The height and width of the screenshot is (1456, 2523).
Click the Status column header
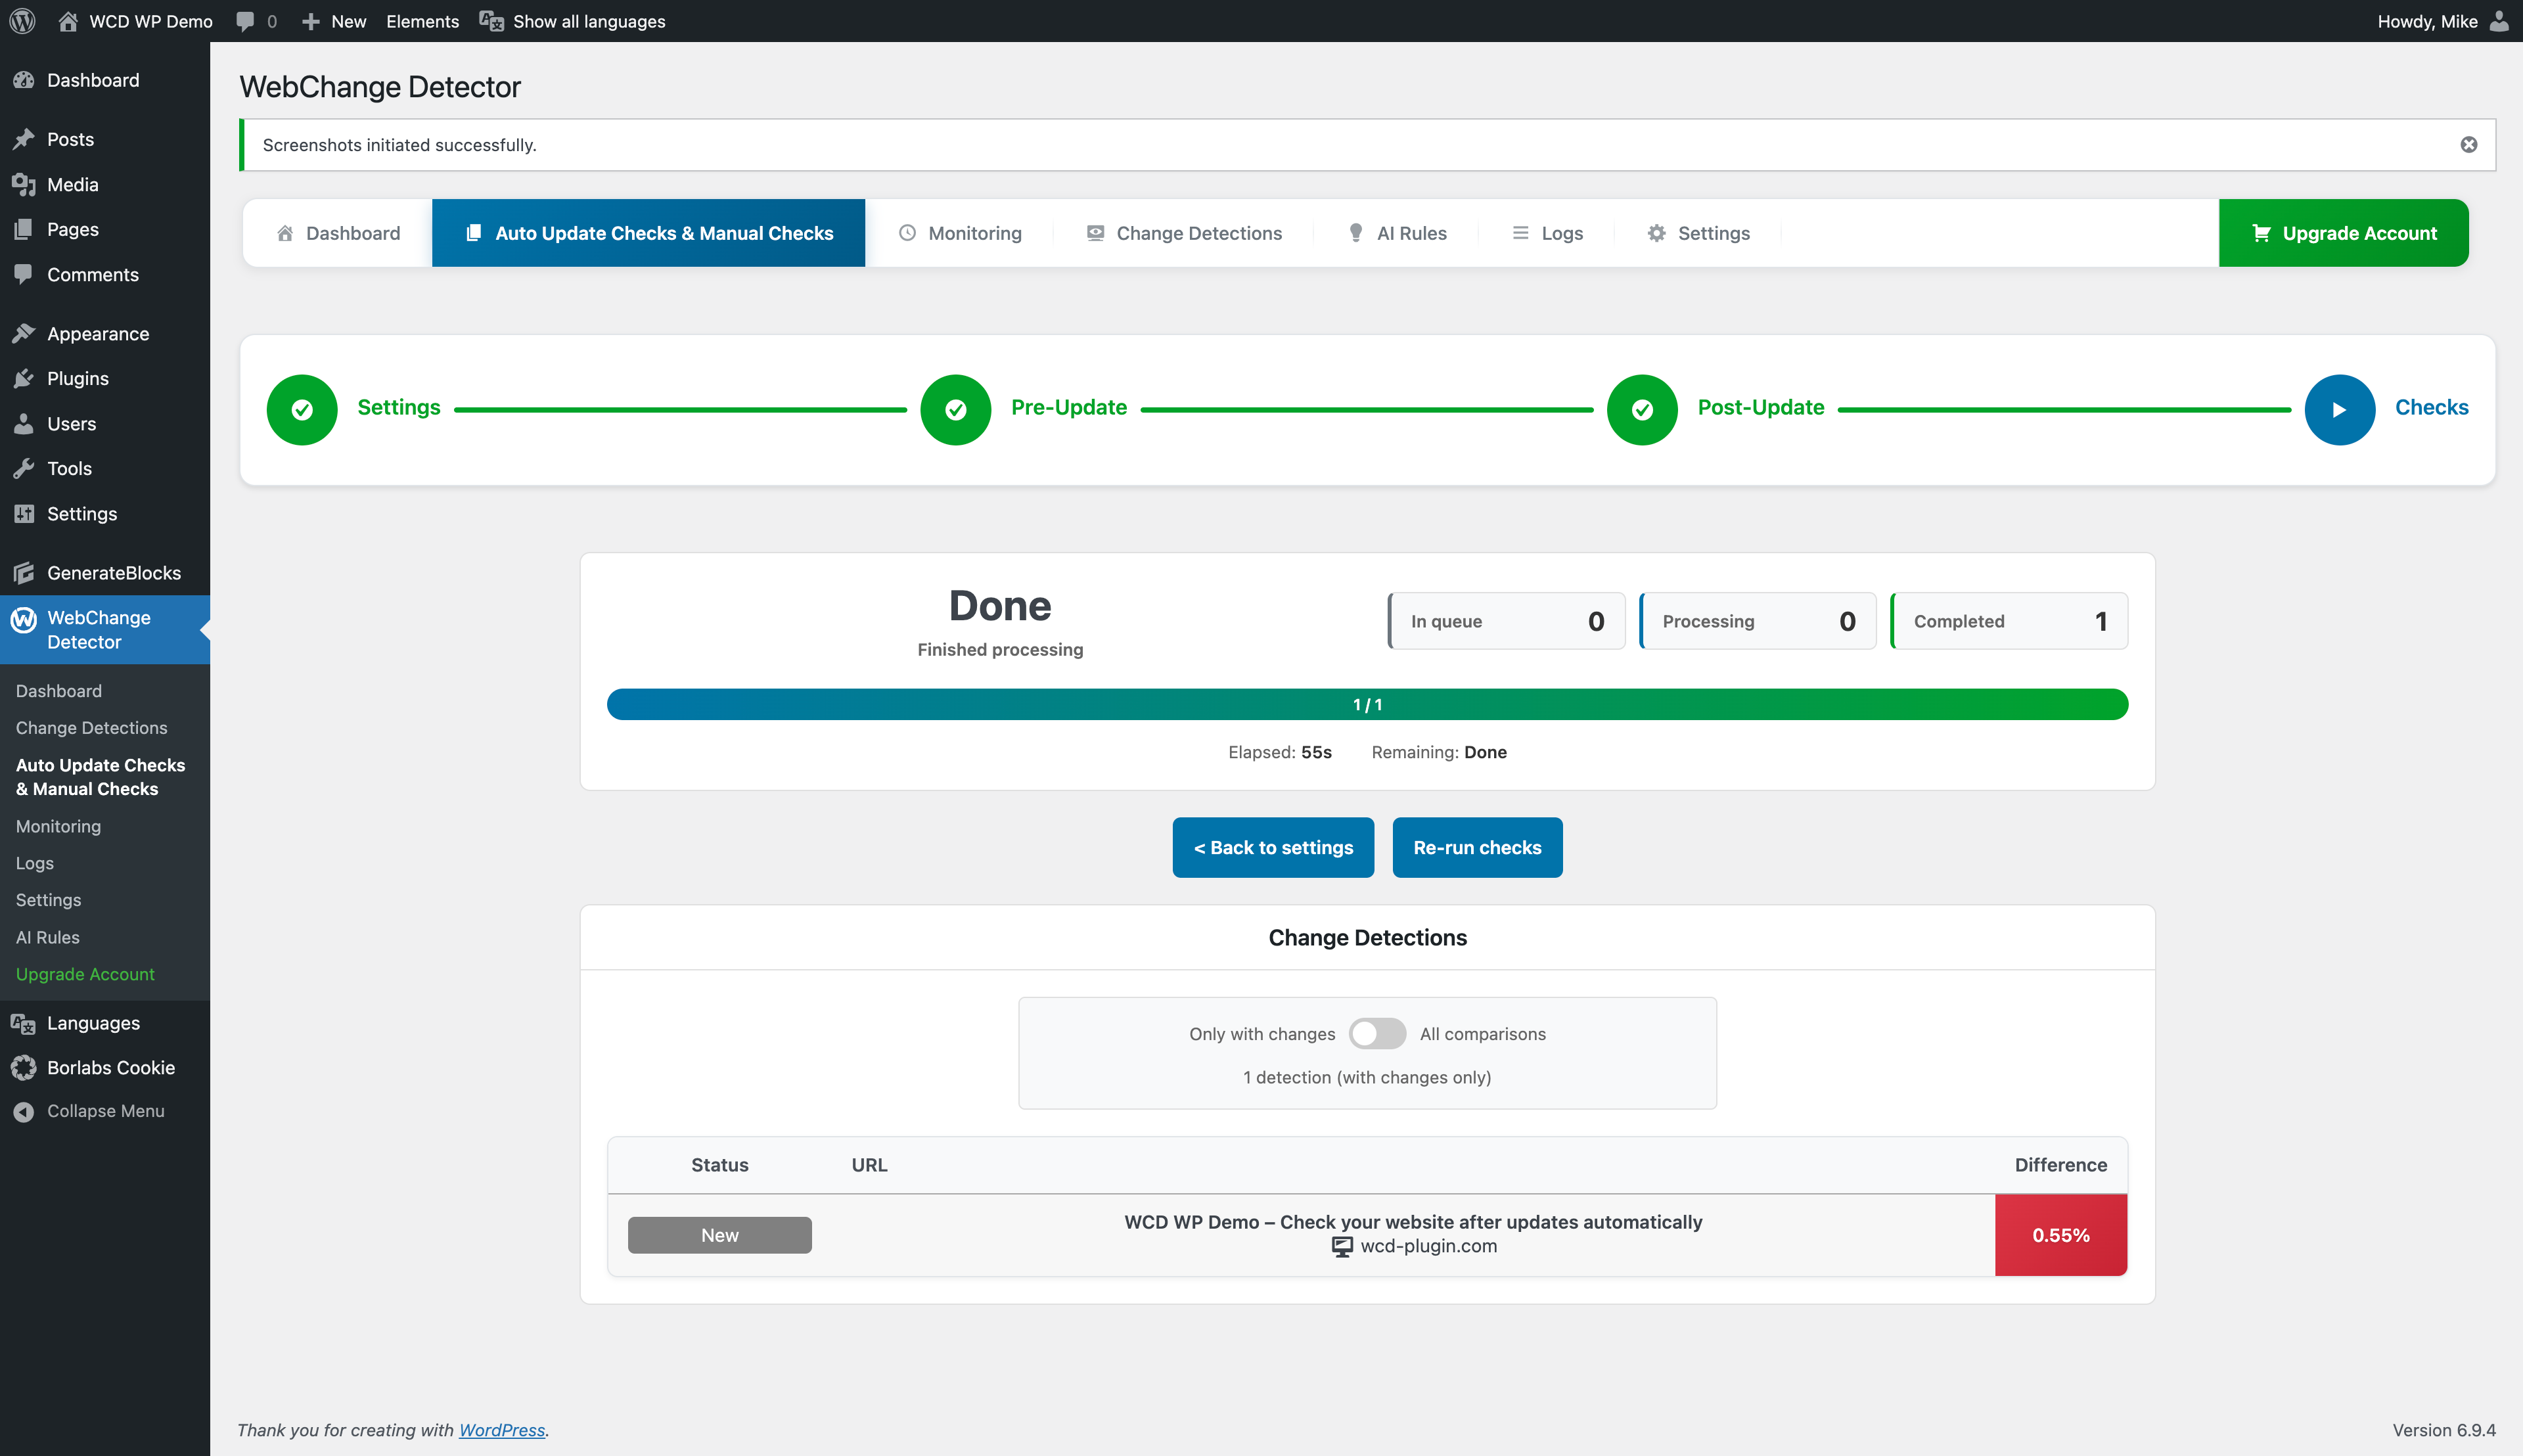click(x=720, y=1165)
